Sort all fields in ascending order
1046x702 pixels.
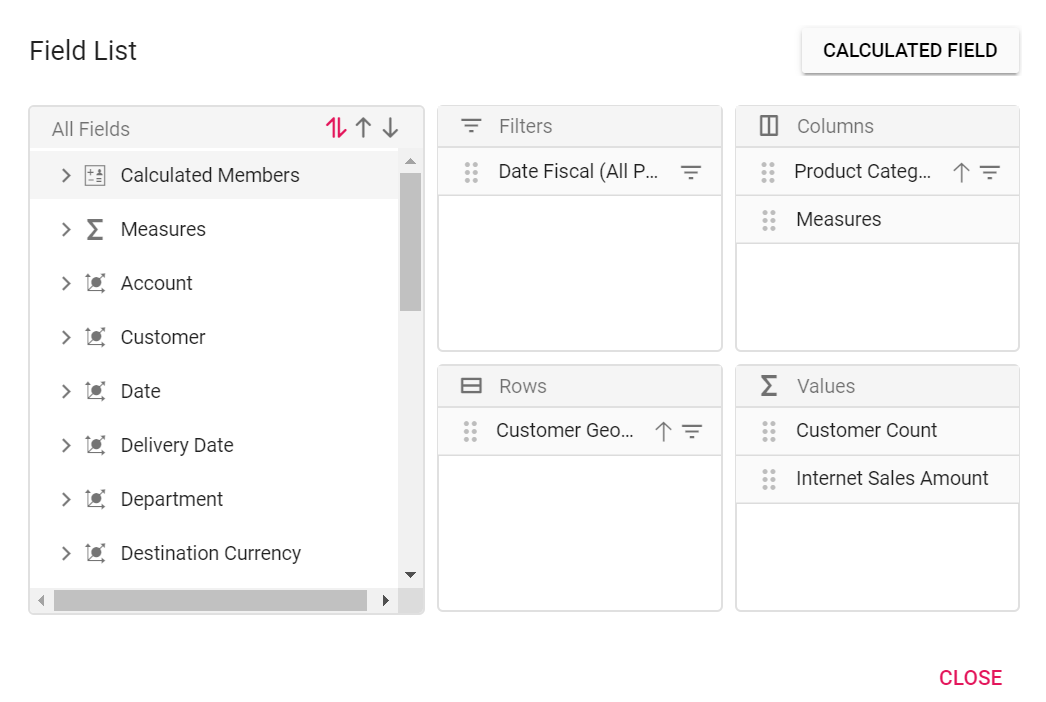[x=364, y=127]
